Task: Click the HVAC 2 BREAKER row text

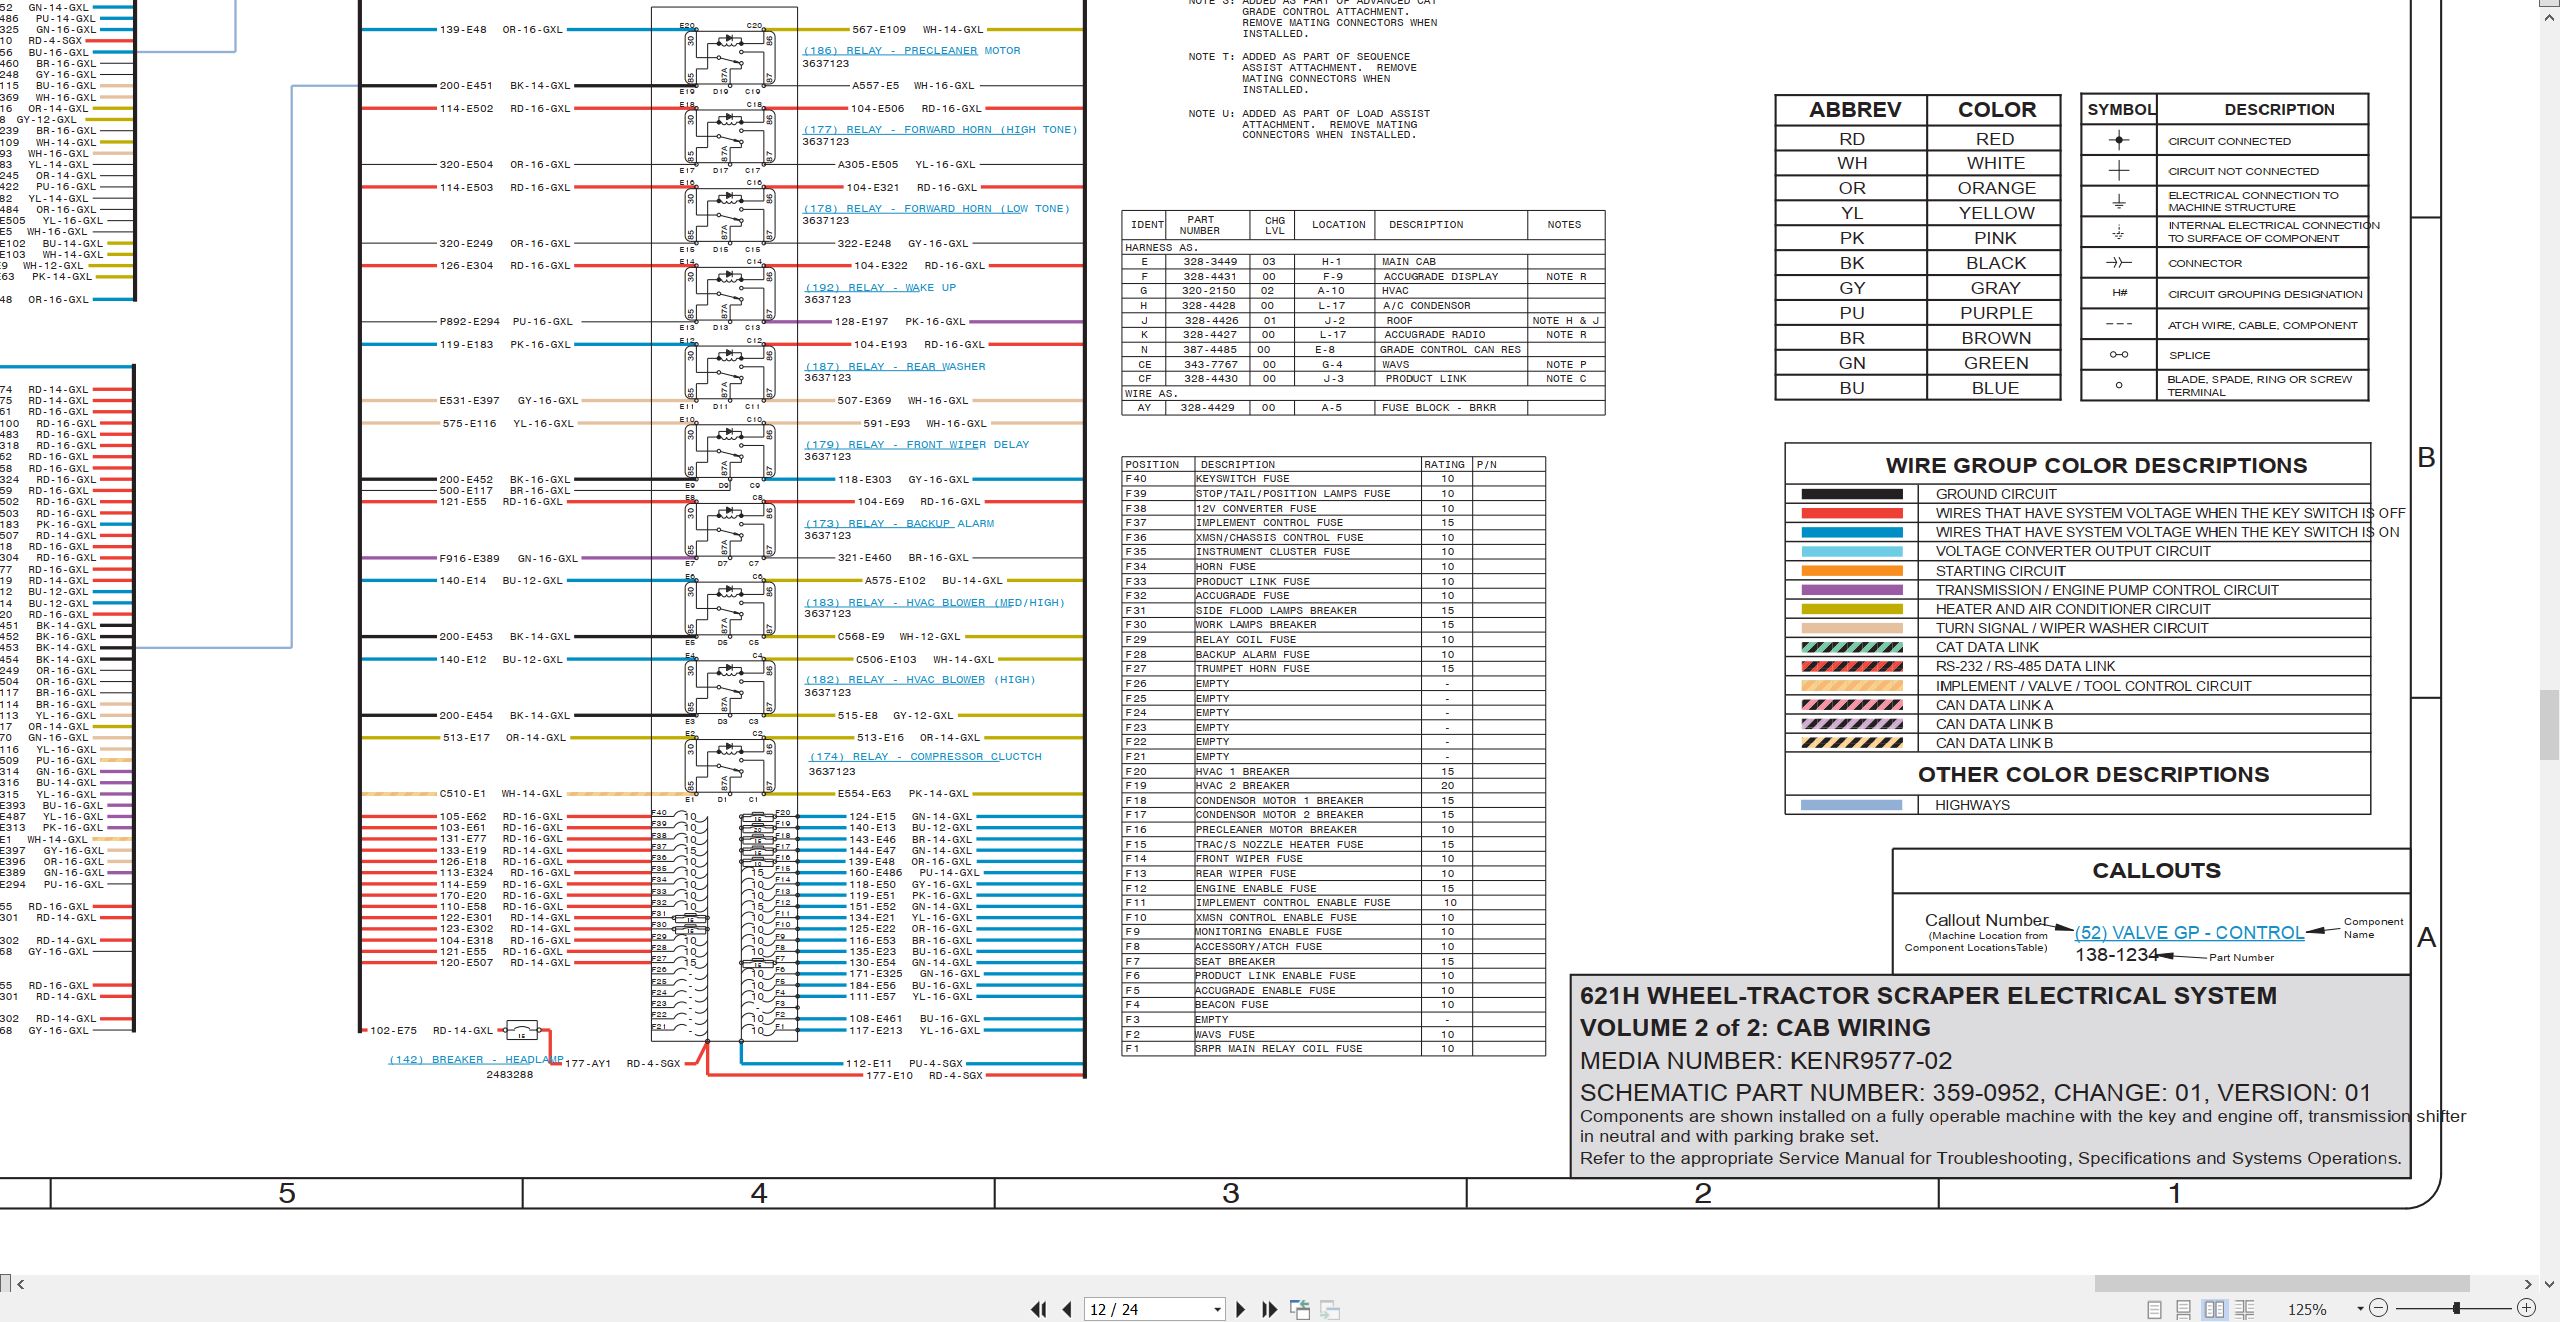Action: click(1243, 786)
